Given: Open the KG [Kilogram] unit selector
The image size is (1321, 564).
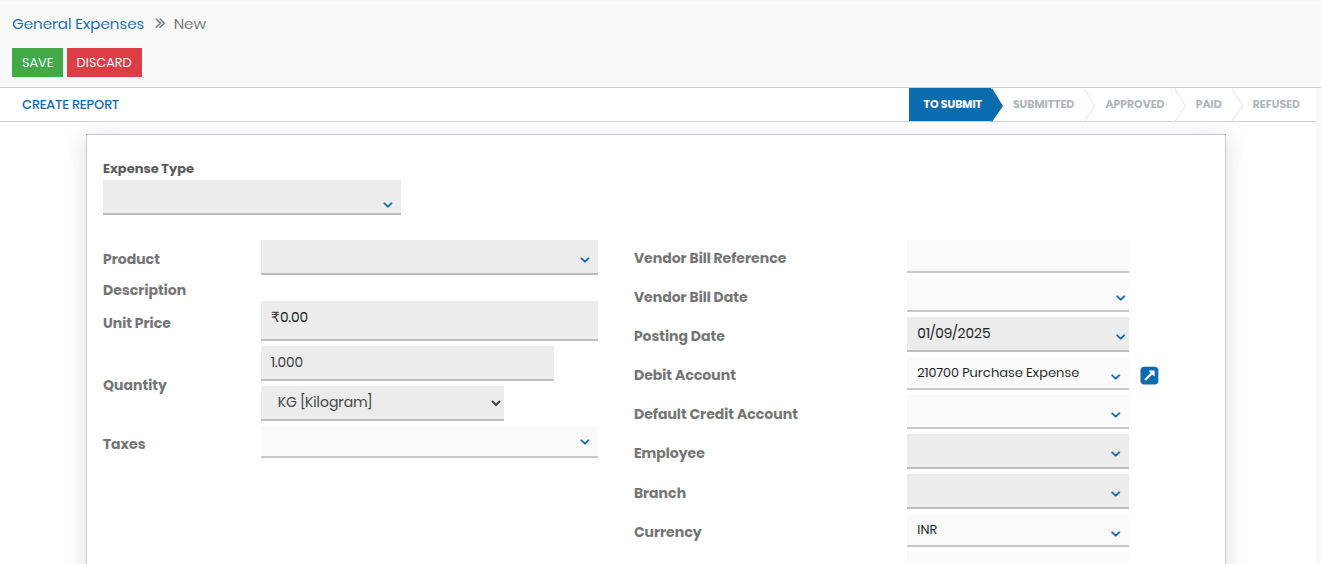Looking at the screenshot, I should coord(382,402).
